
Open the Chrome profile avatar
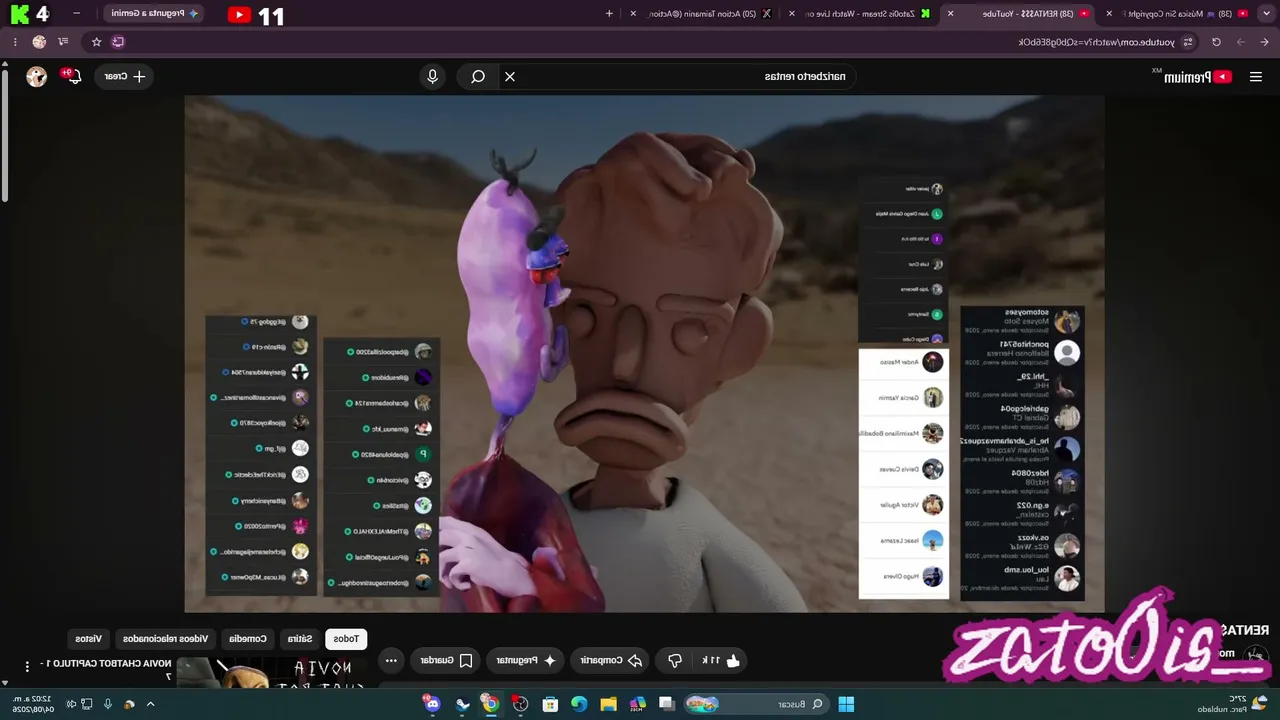pos(39,42)
